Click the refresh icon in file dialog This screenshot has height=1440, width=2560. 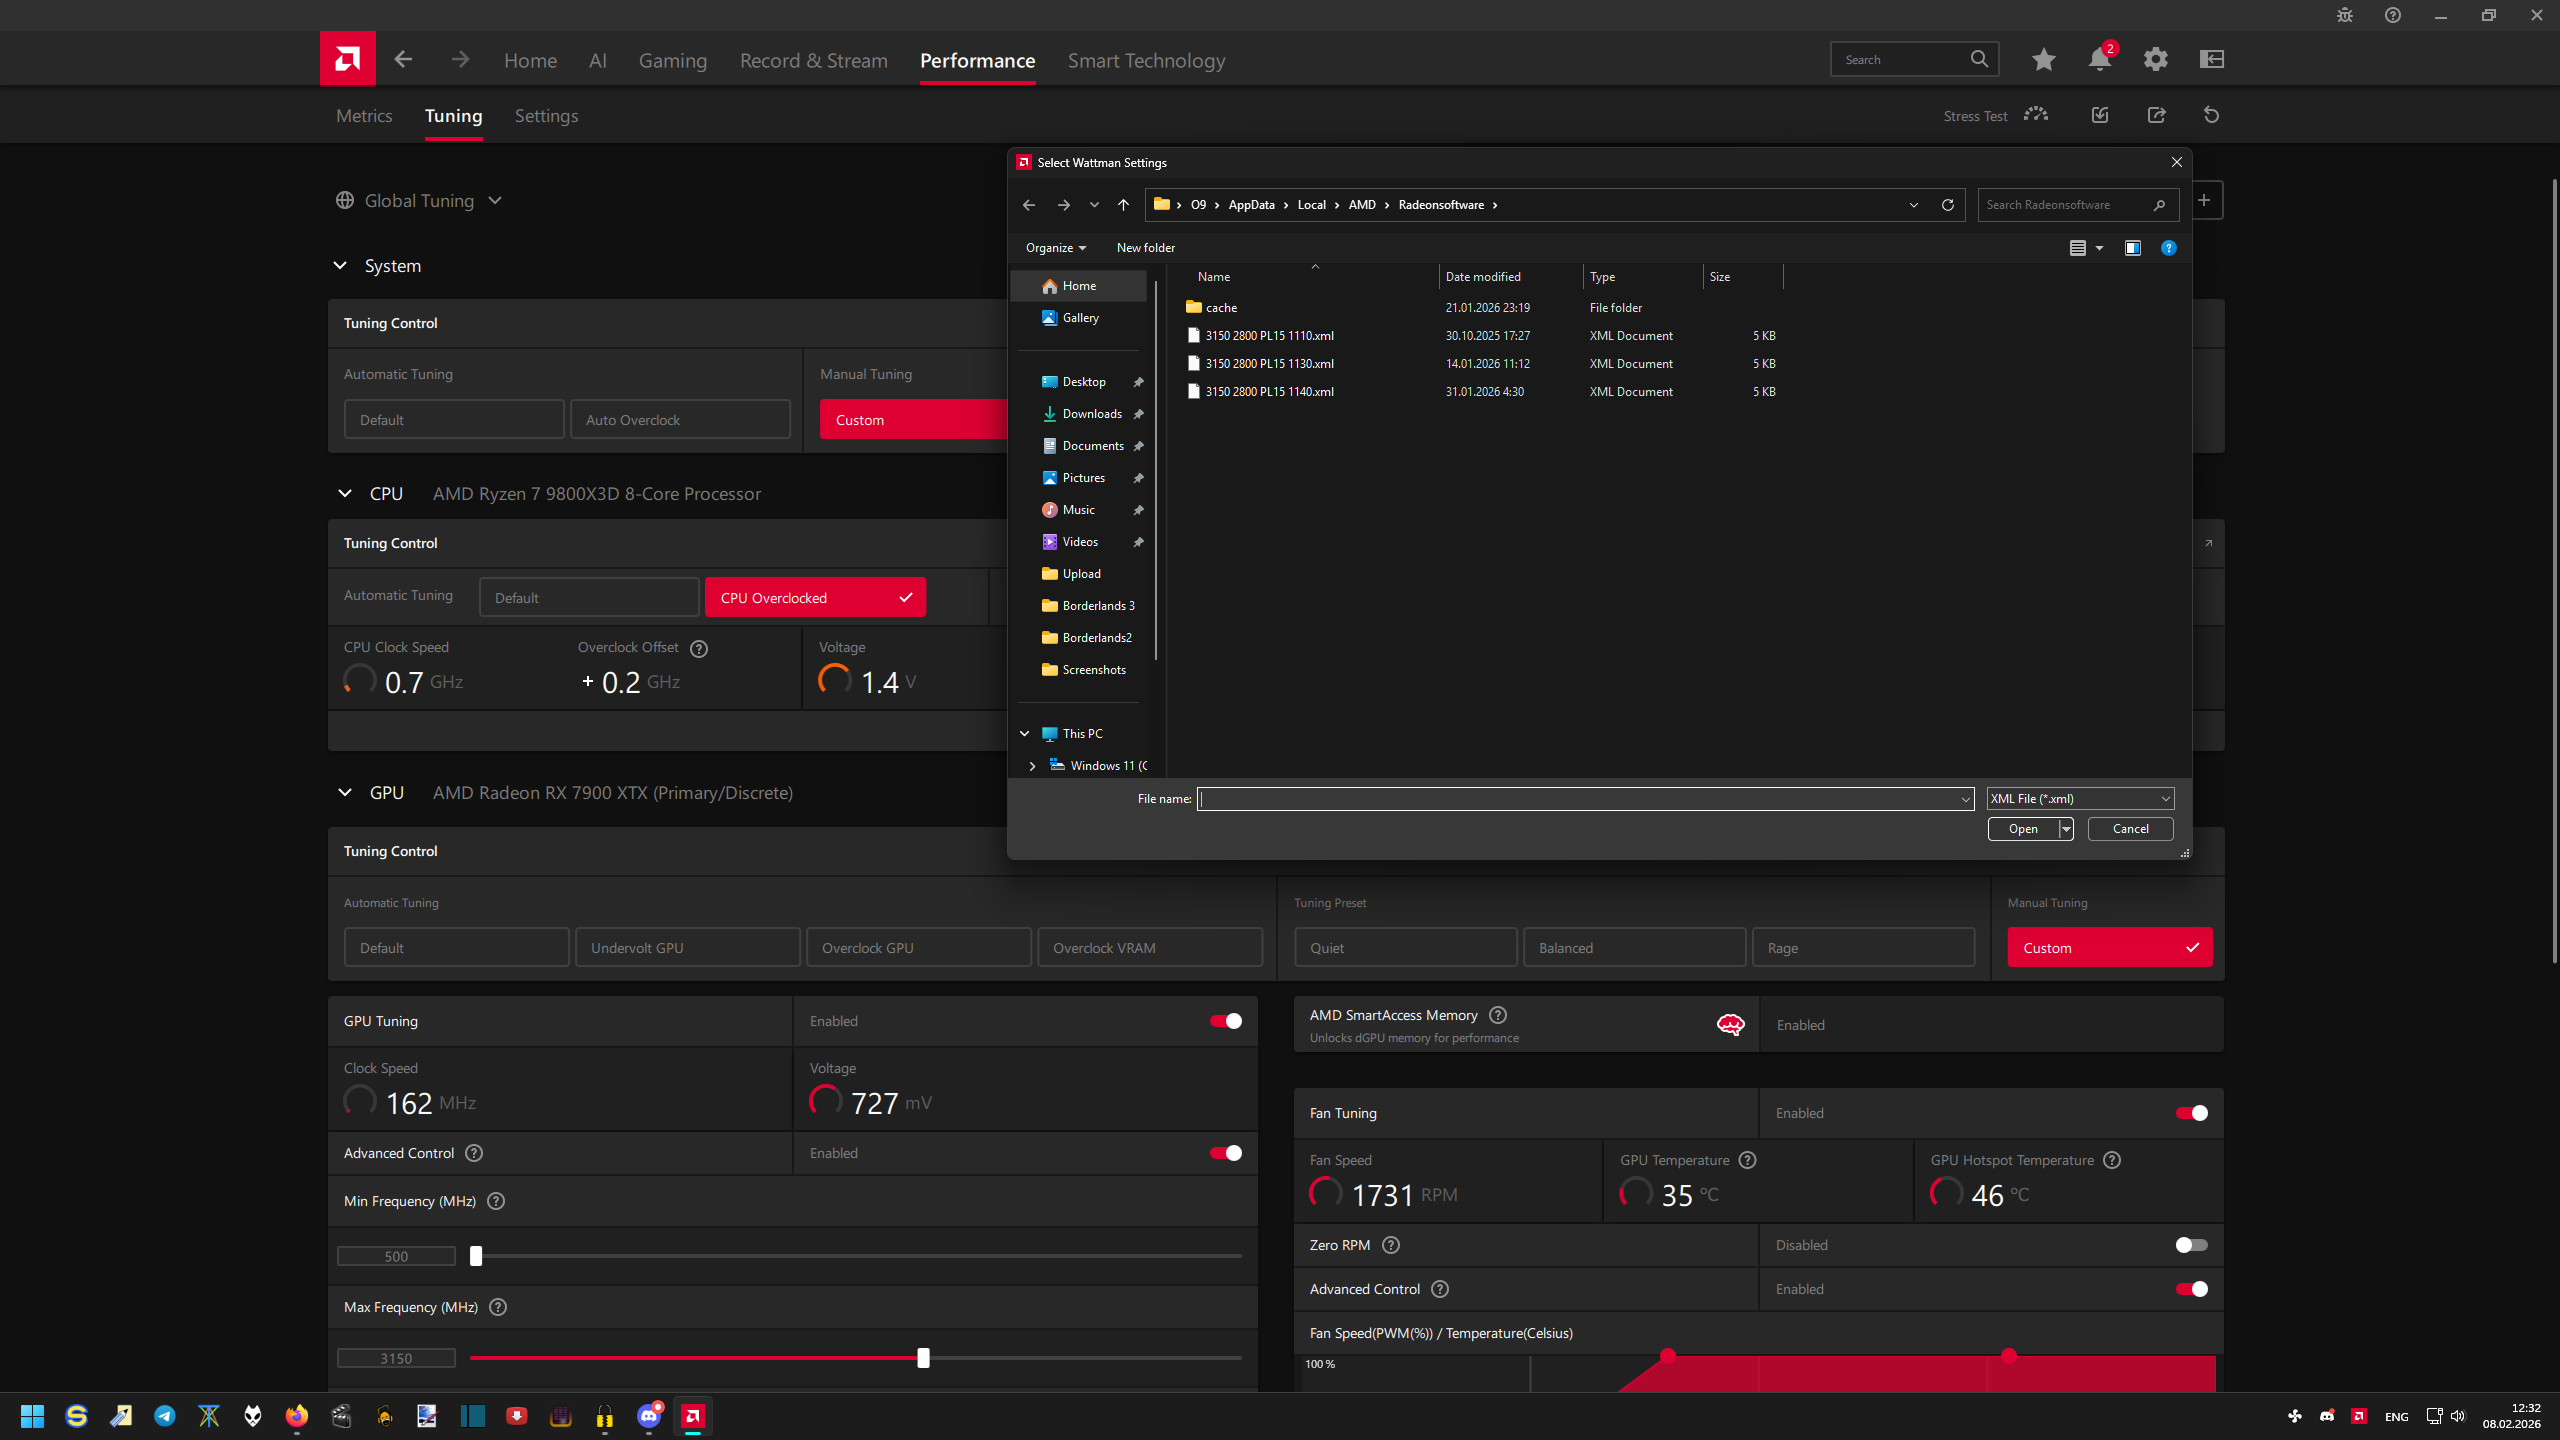(x=1947, y=205)
